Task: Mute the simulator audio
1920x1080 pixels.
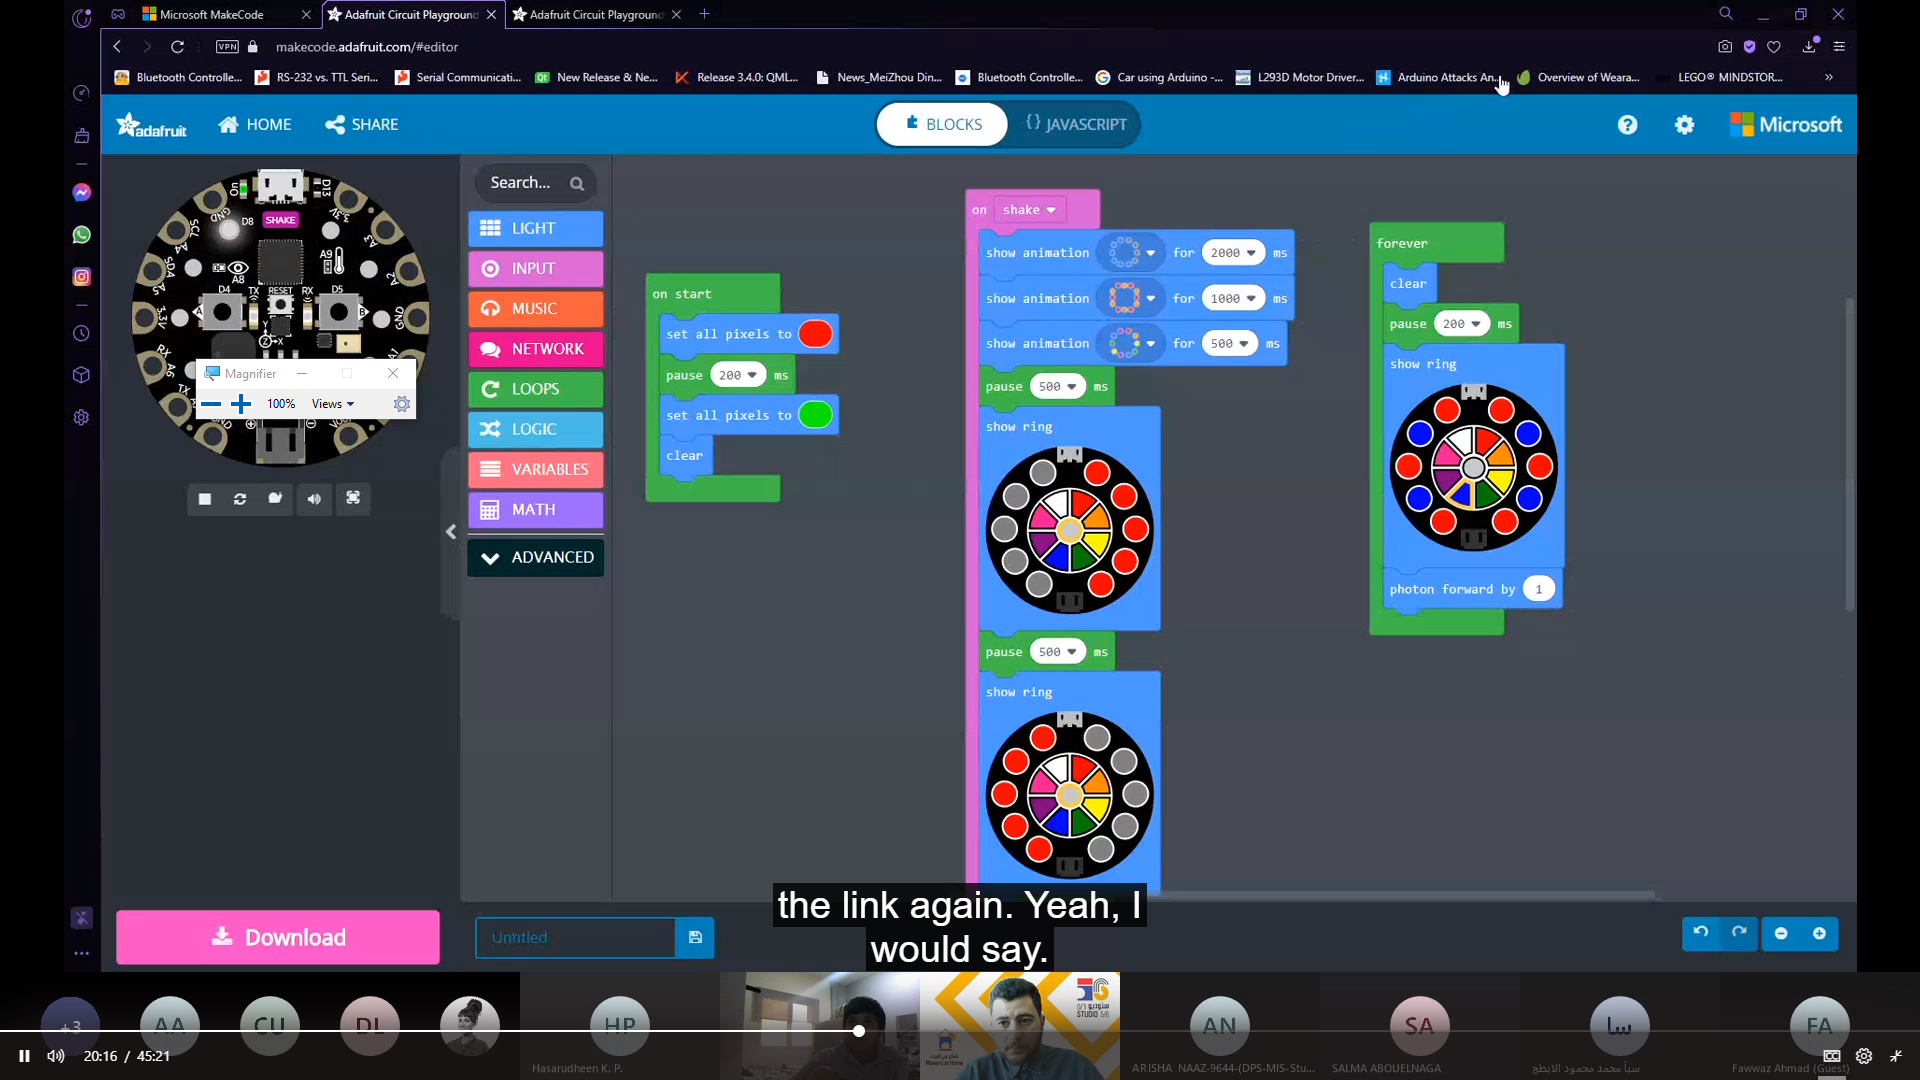Action: tap(314, 499)
